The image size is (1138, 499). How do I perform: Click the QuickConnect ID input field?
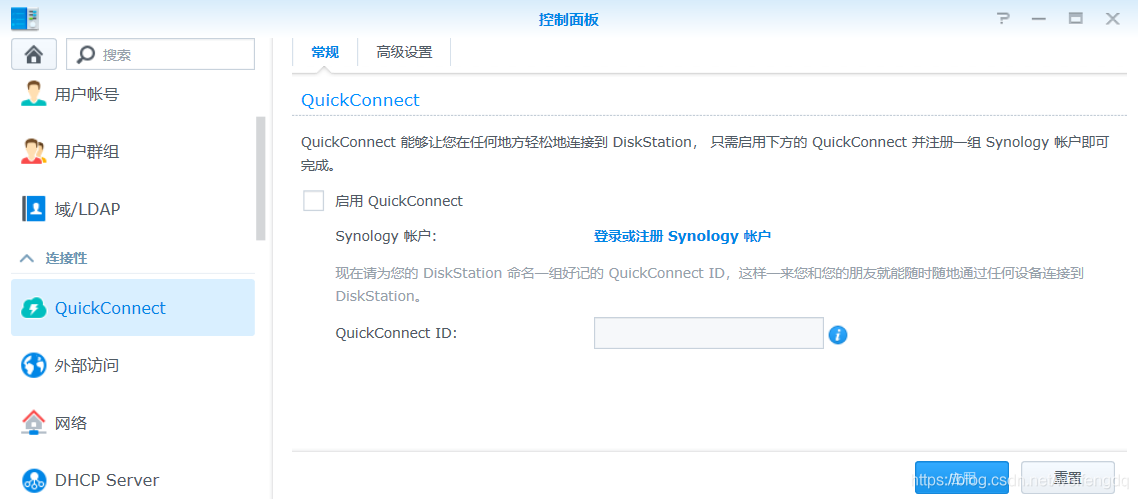(x=708, y=333)
